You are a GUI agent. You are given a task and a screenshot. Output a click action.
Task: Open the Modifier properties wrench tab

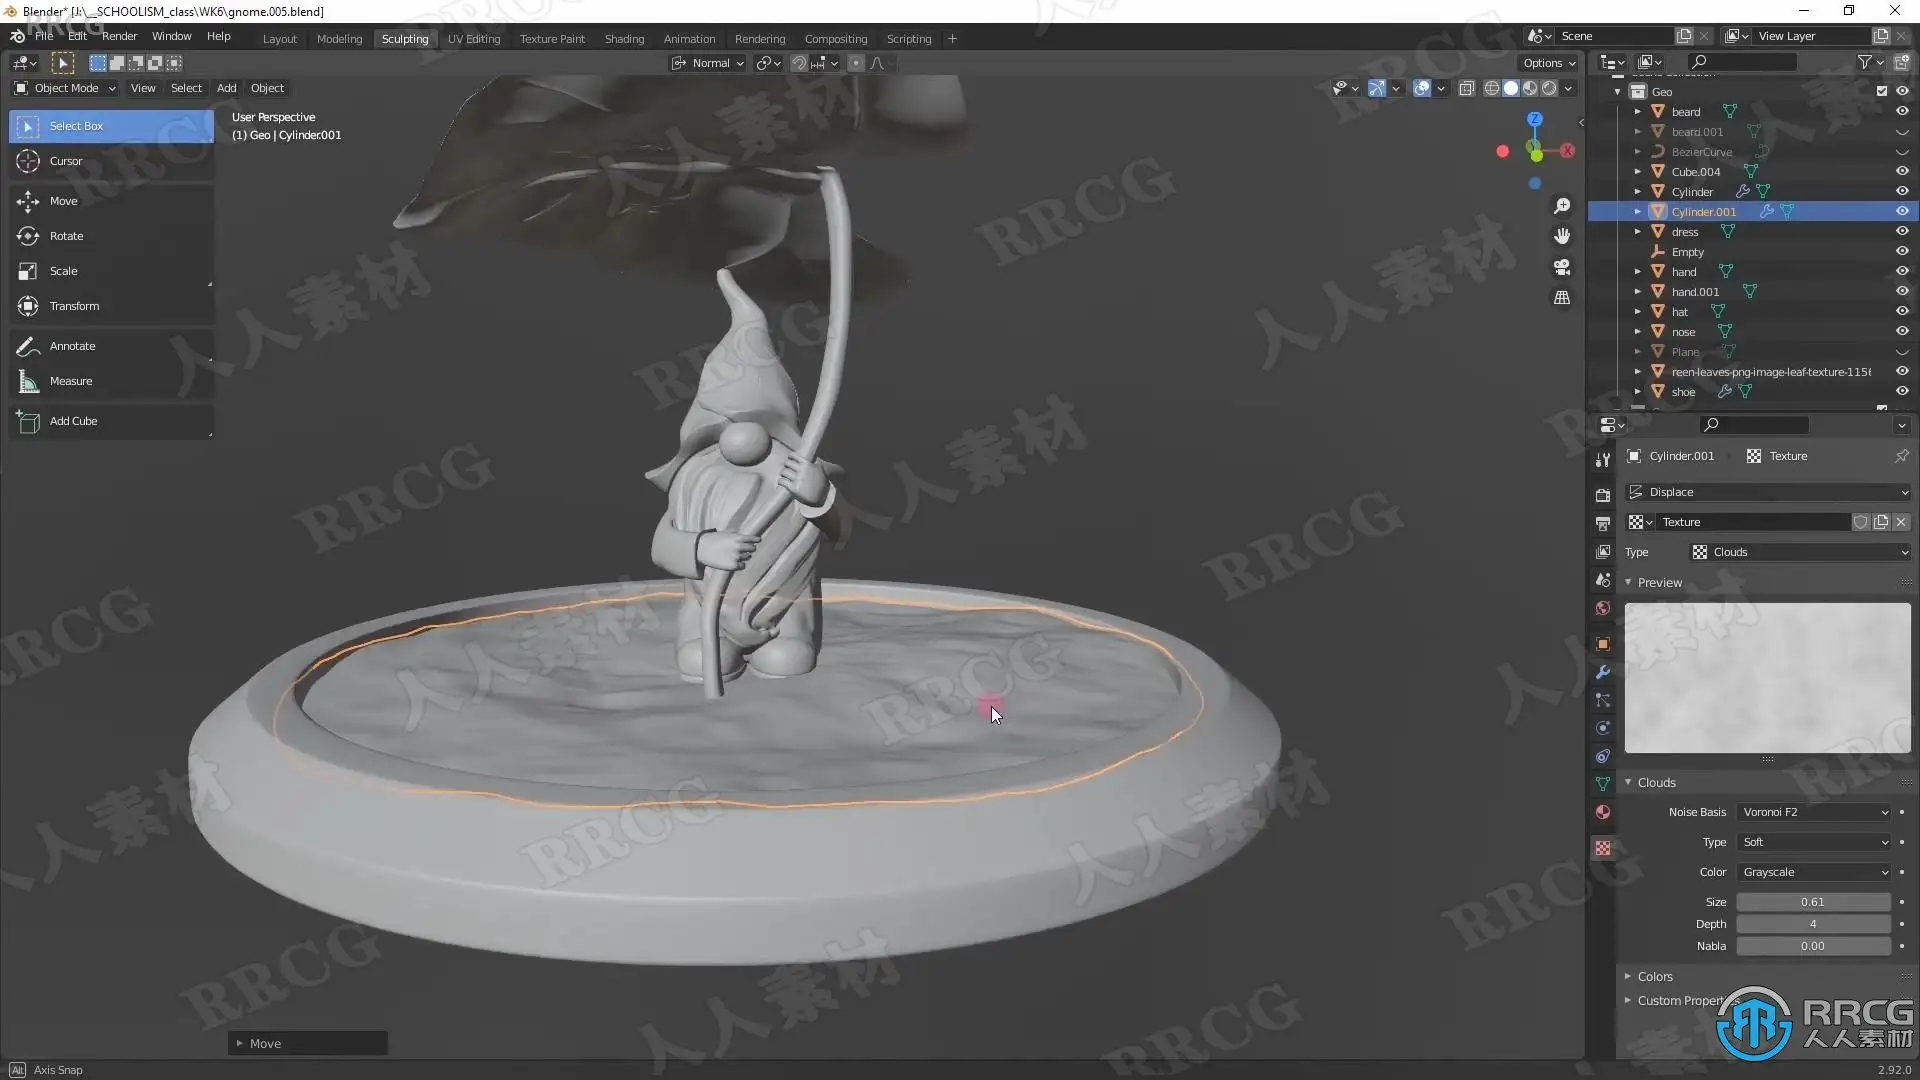pyautogui.click(x=1603, y=672)
